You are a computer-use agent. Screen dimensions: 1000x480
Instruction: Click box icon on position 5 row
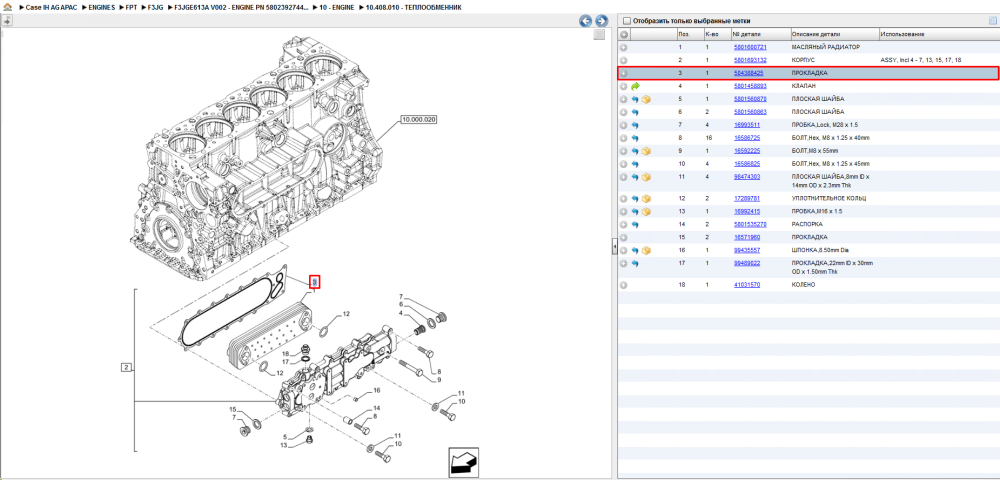point(646,99)
